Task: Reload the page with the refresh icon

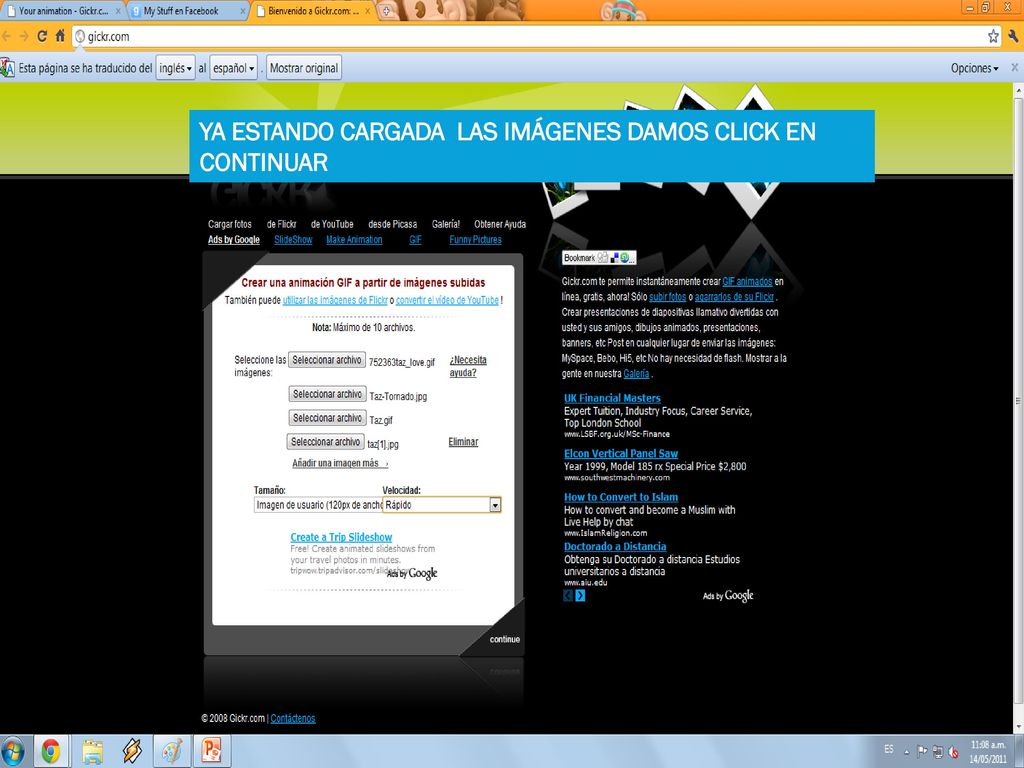Action: [x=42, y=37]
